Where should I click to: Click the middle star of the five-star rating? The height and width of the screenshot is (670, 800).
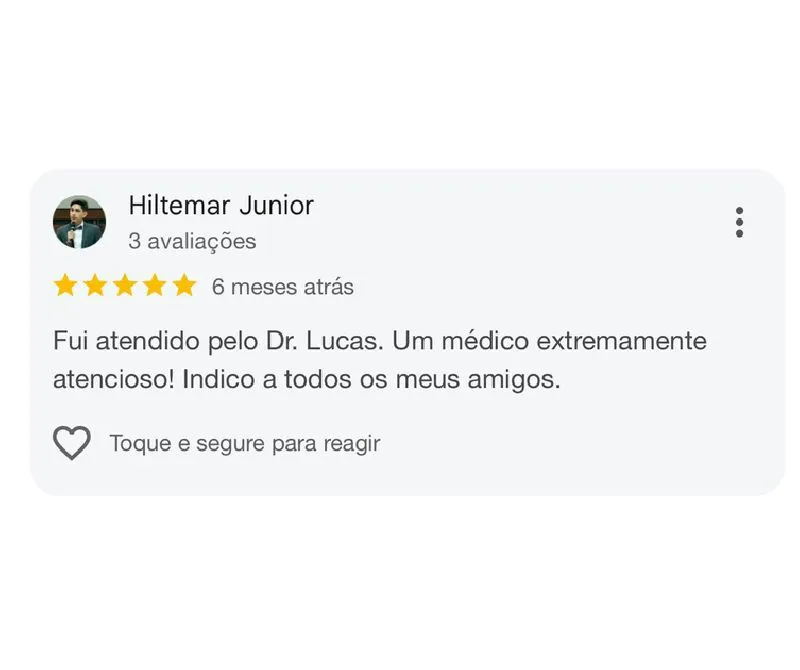point(123,286)
